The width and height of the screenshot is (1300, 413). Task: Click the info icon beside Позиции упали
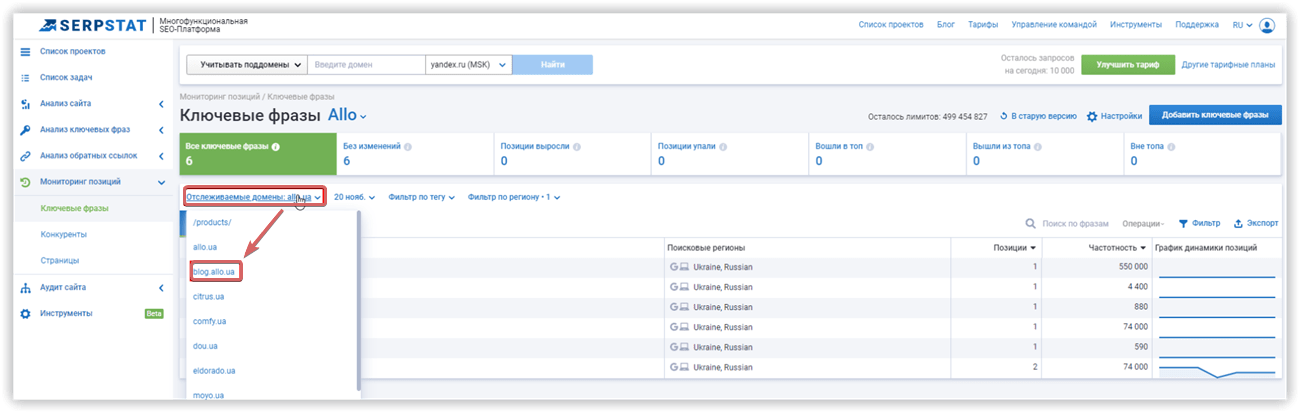723,146
